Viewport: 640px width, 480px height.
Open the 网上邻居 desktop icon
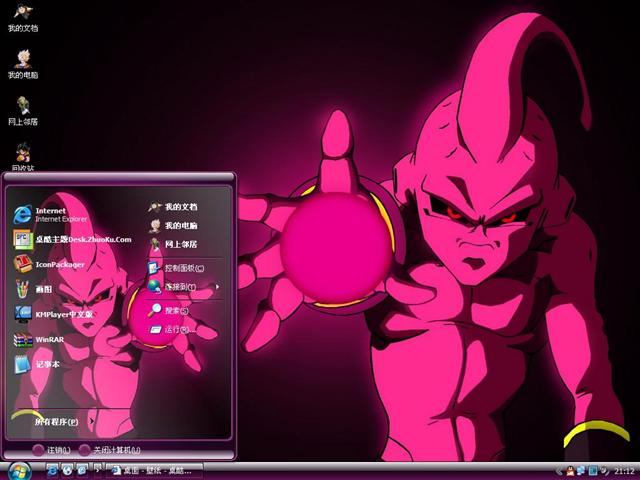[23, 111]
